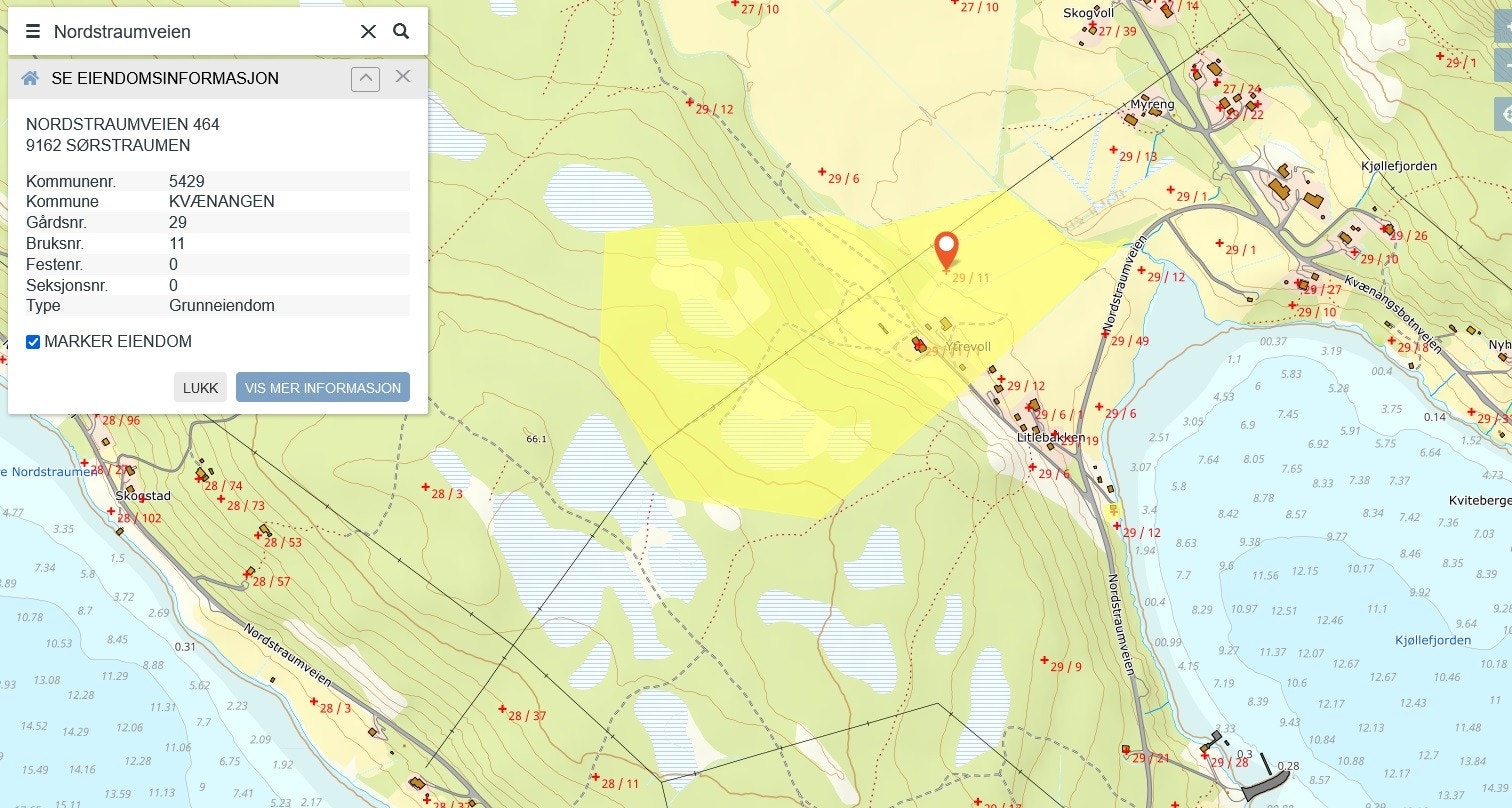Screen dimensions: 1512x808
Task: Open VIS MER INFORMASJON
Action: [323, 388]
